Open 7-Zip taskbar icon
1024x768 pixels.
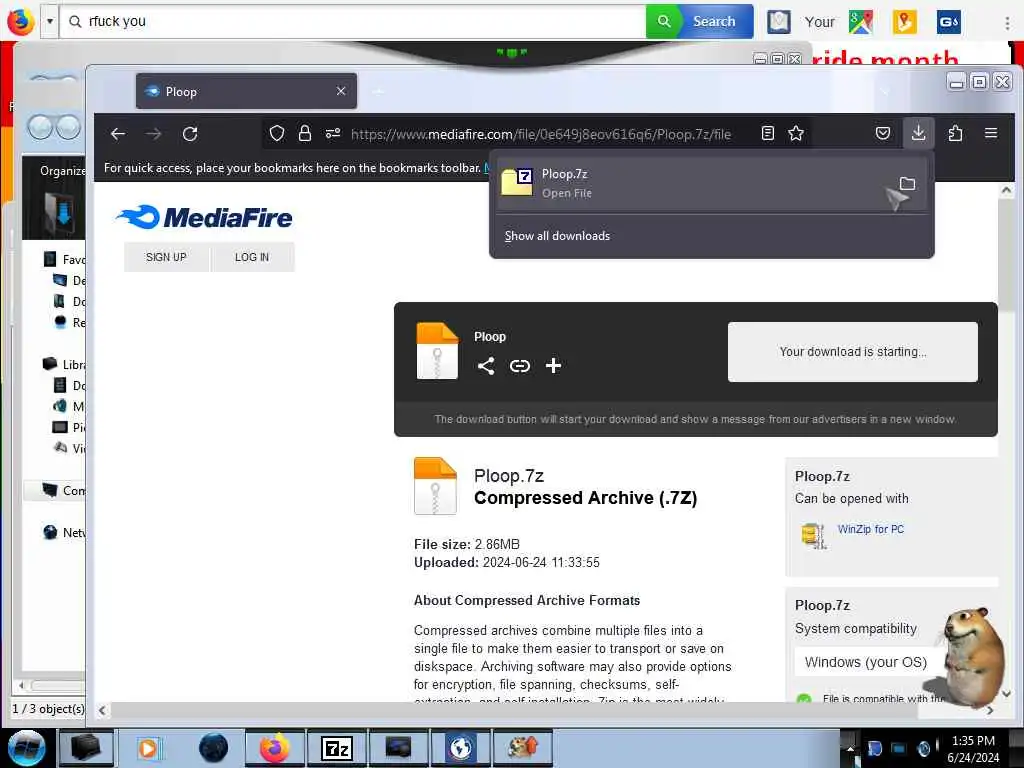pyautogui.click(x=337, y=748)
